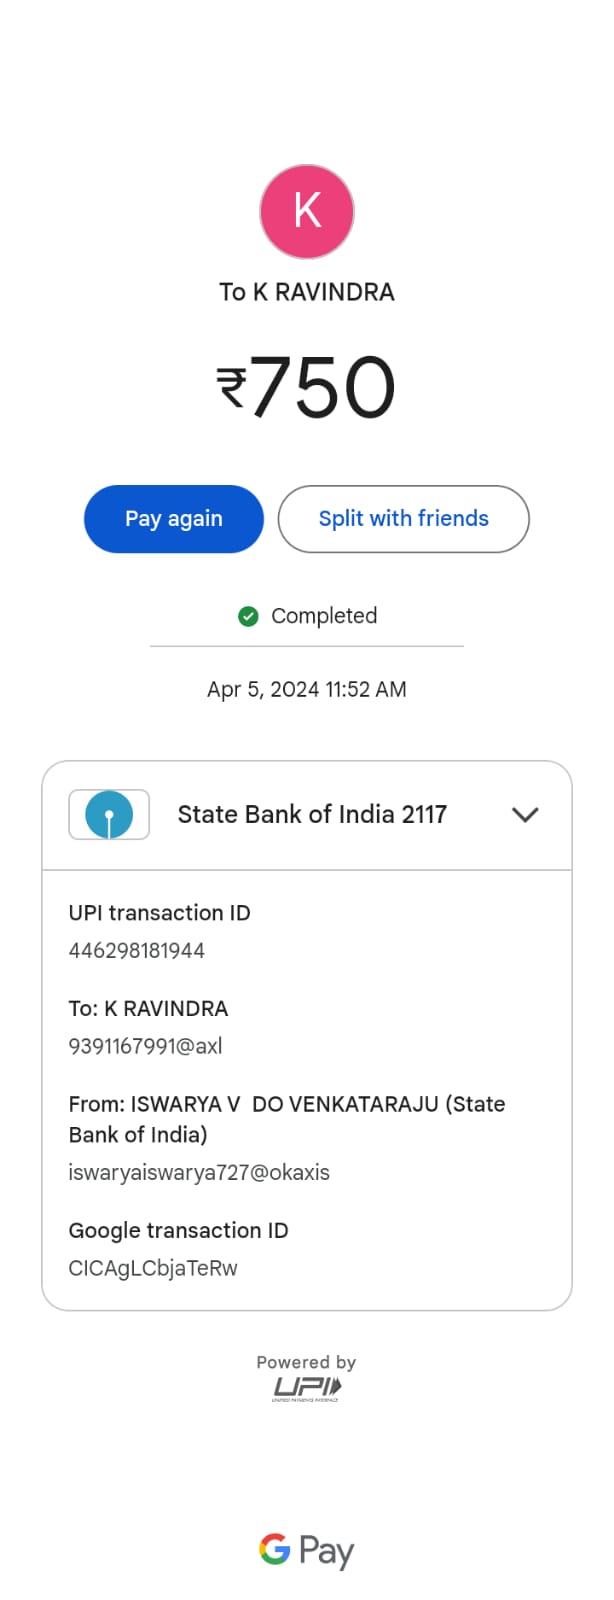Click the State Bank of India logo
The height and width of the screenshot is (1600, 614).
point(109,815)
